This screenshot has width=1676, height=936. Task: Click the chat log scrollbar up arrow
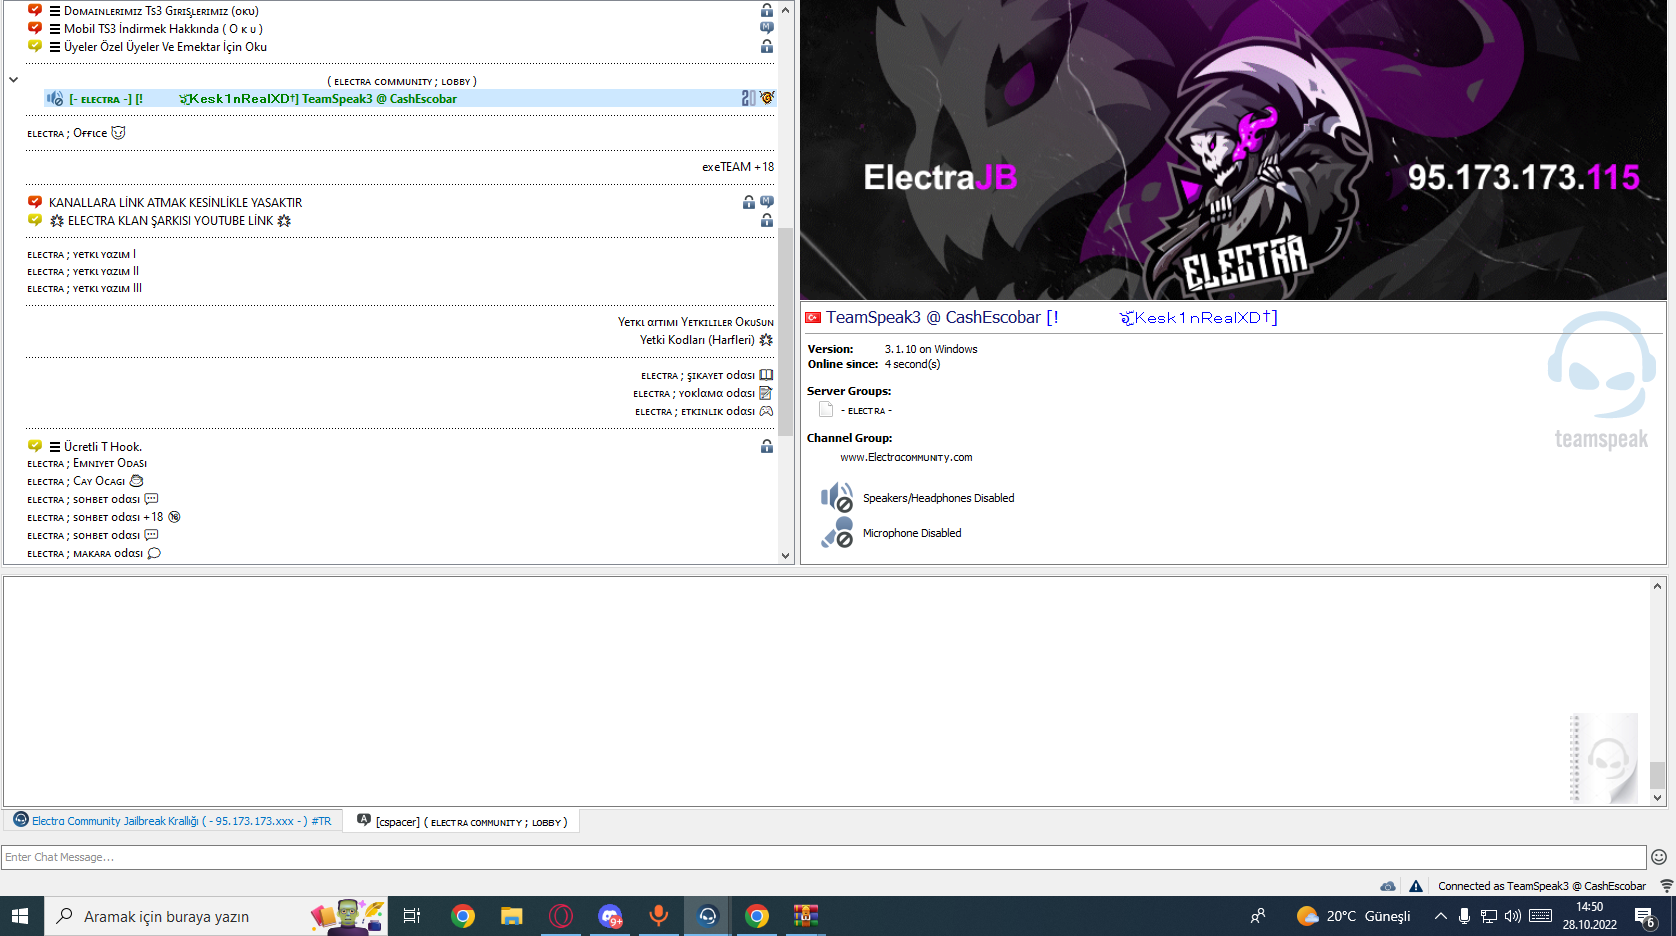pos(1657,586)
